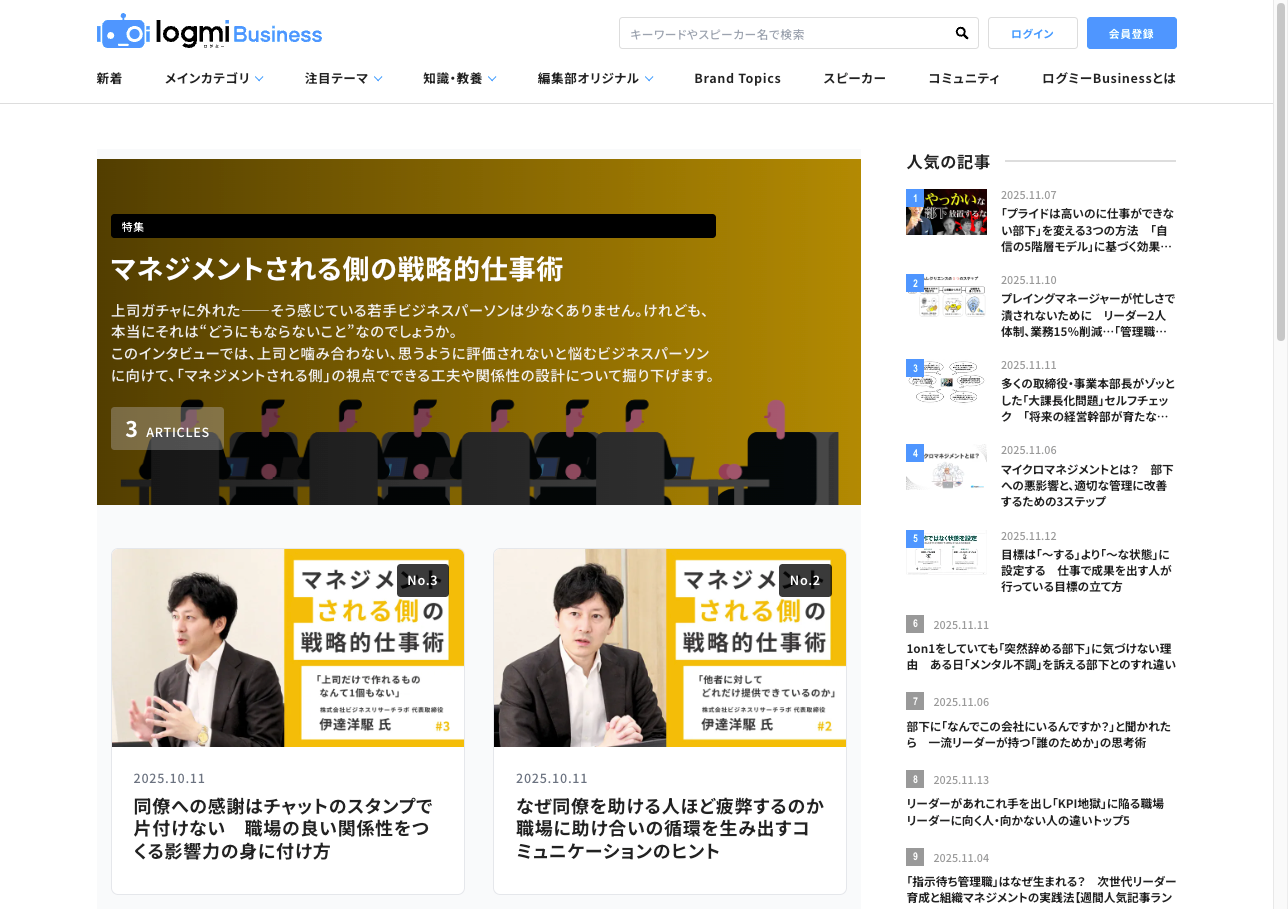
Task: Open the rank 4 popular article thumbnail
Action: pyautogui.click(x=946, y=467)
